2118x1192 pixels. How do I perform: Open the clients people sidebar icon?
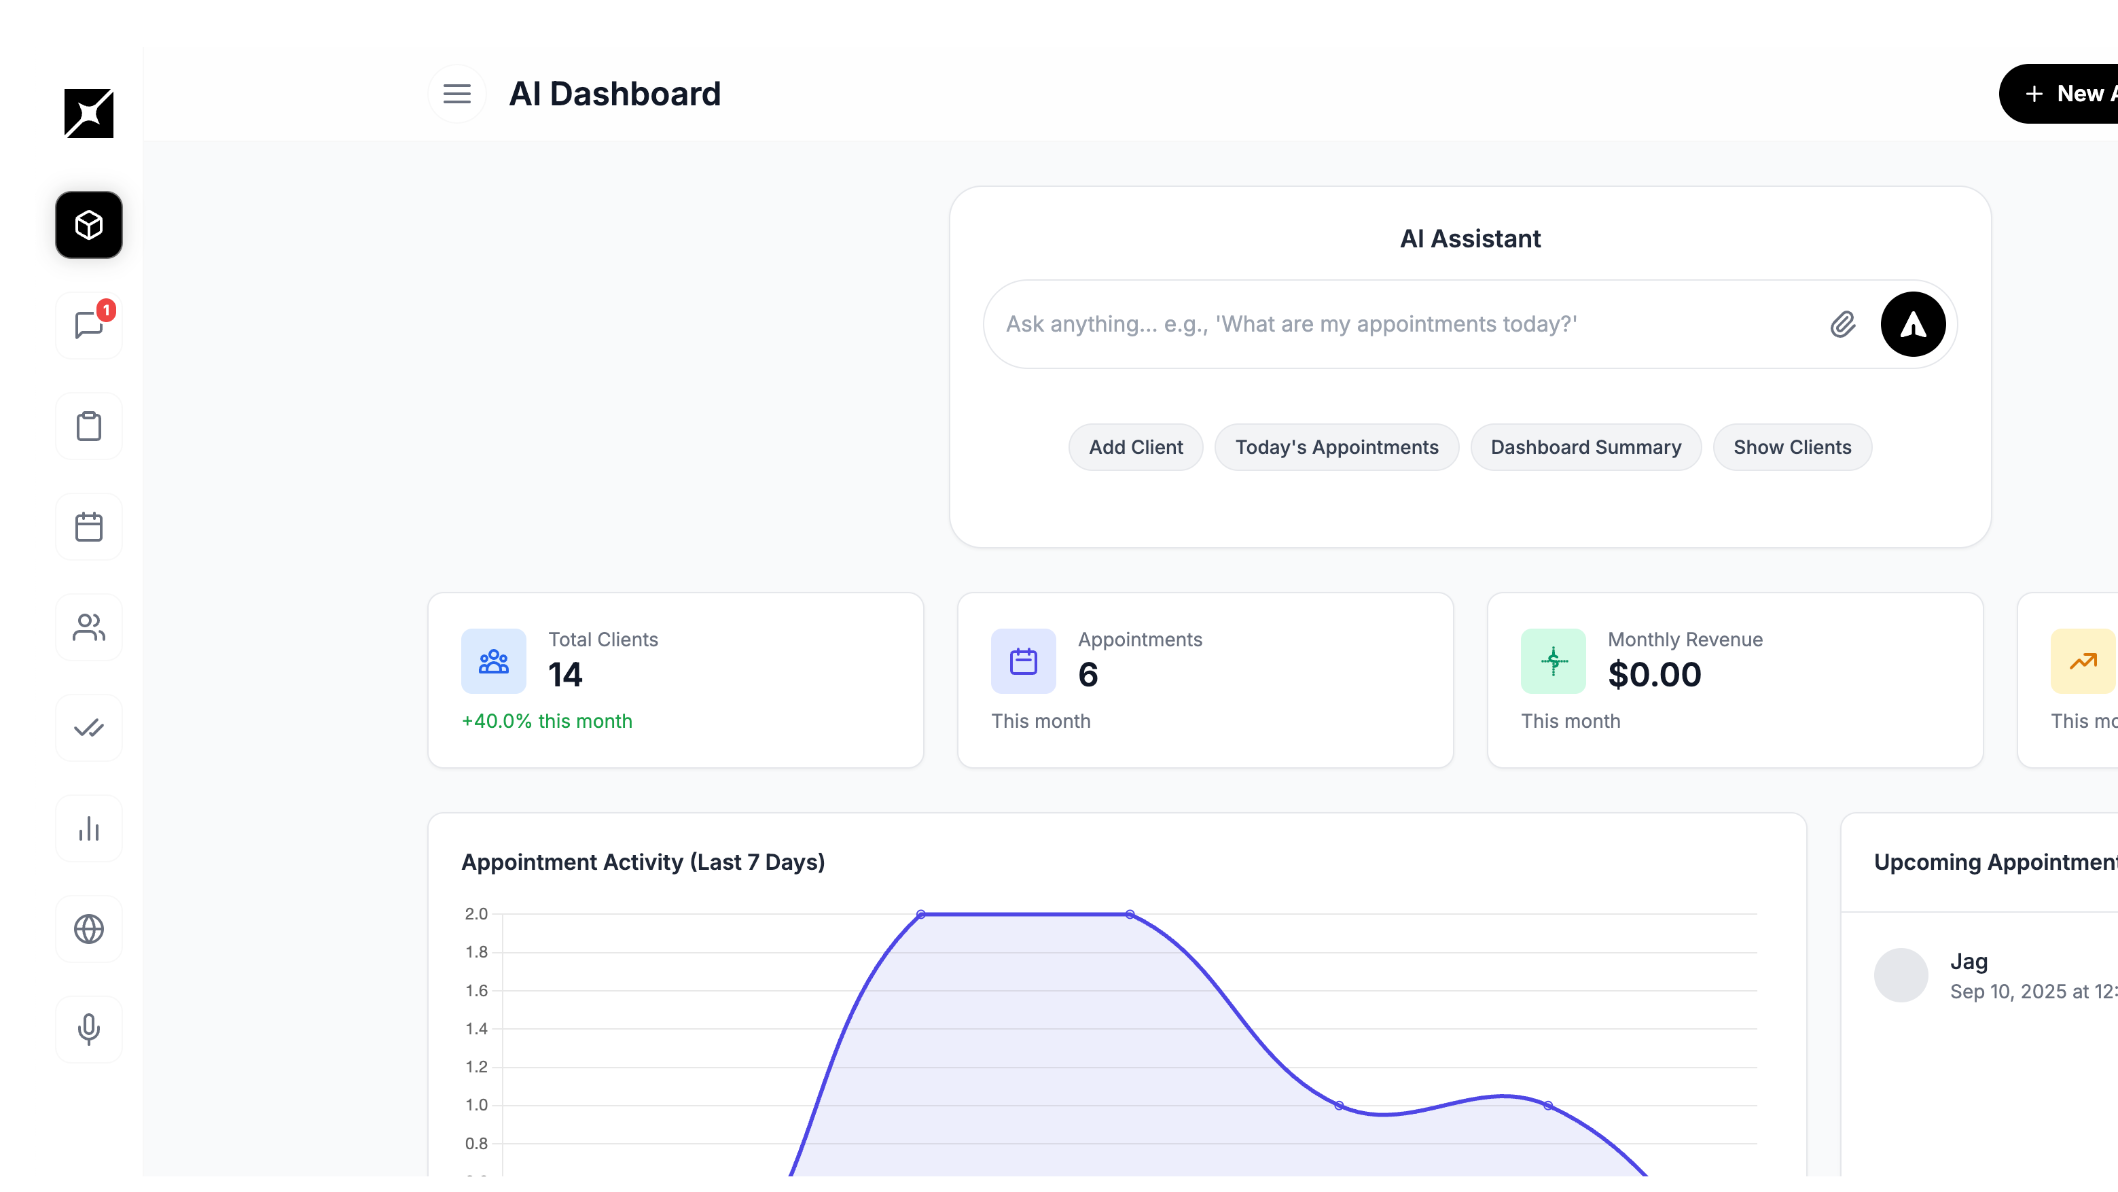[89, 628]
